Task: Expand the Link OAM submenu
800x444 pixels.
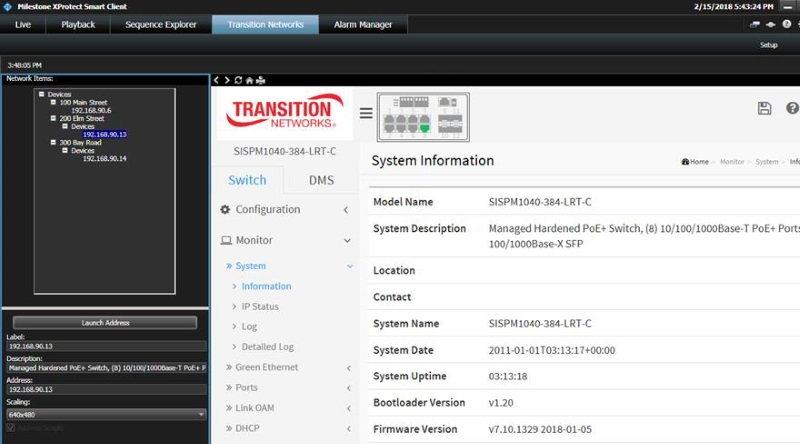Action: coord(288,408)
